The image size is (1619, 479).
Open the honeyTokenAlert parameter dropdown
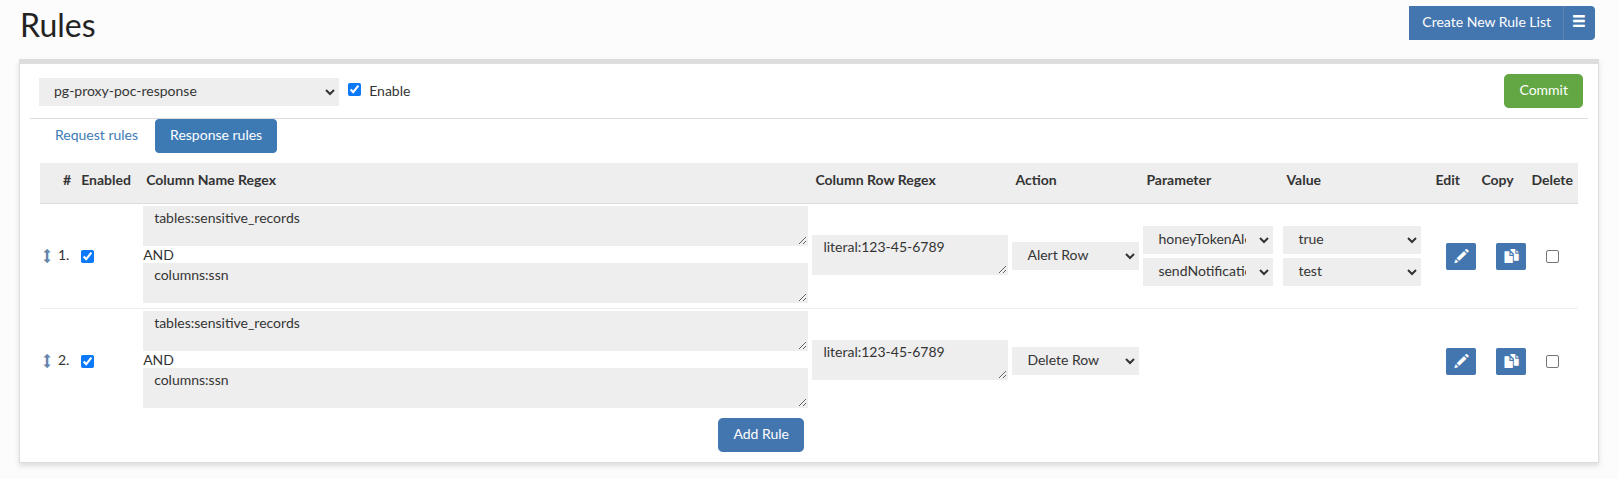[1207, 240]
